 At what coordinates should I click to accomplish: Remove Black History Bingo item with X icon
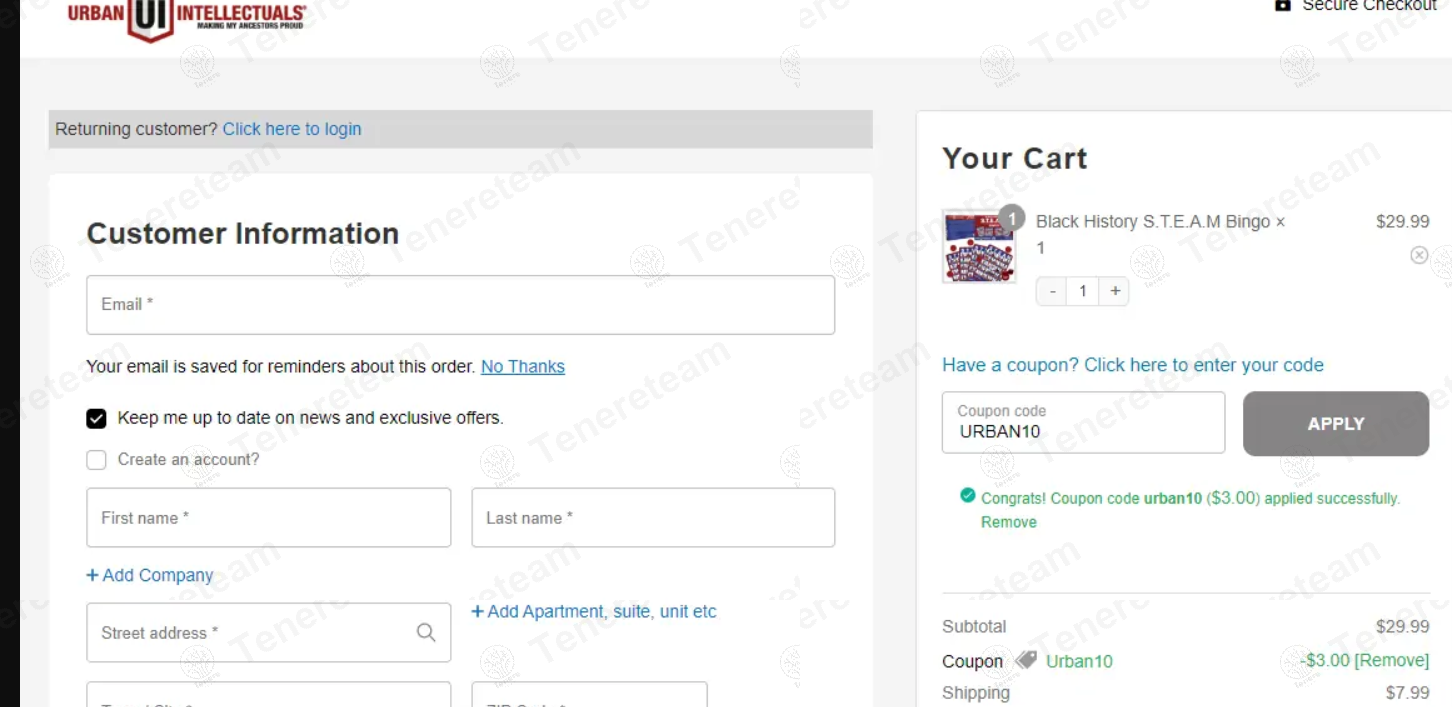coord(1419,255)
